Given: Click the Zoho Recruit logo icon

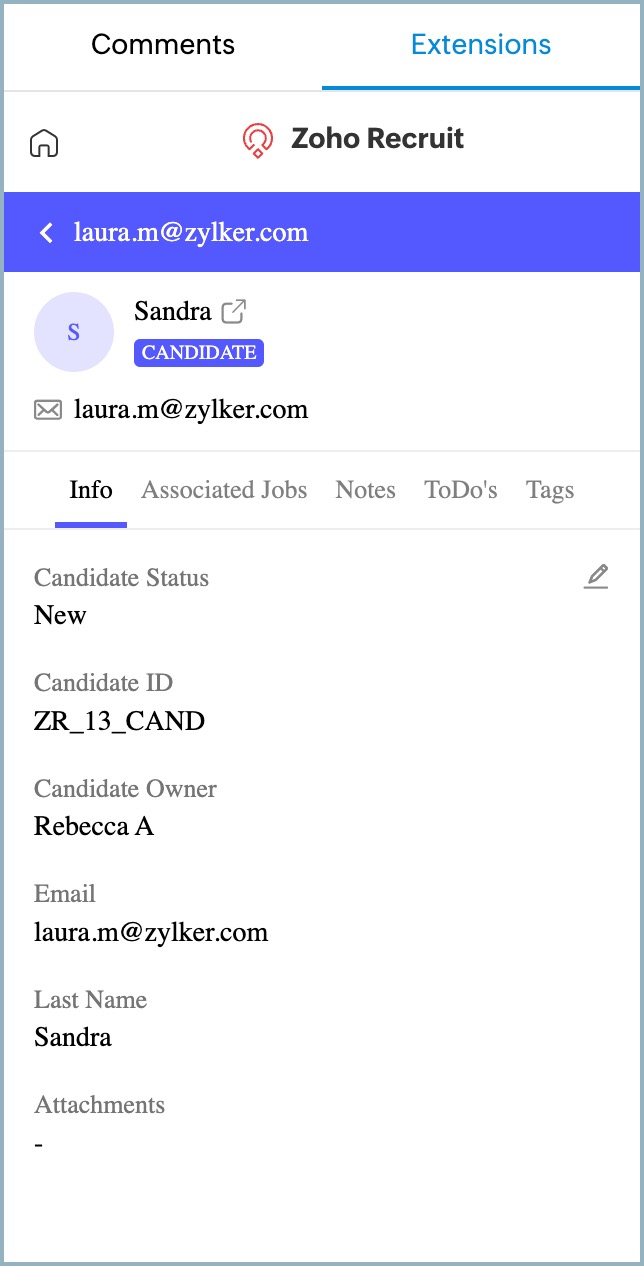Looking at the screenshot, I should click(258, 140).
